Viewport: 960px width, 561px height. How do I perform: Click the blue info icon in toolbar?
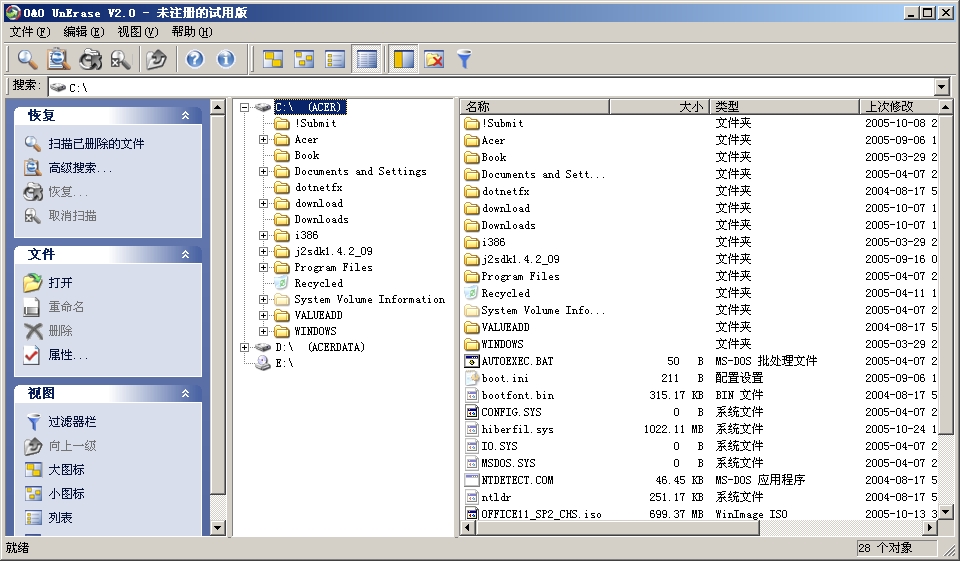pyautogui.click(x=226, y=59)
